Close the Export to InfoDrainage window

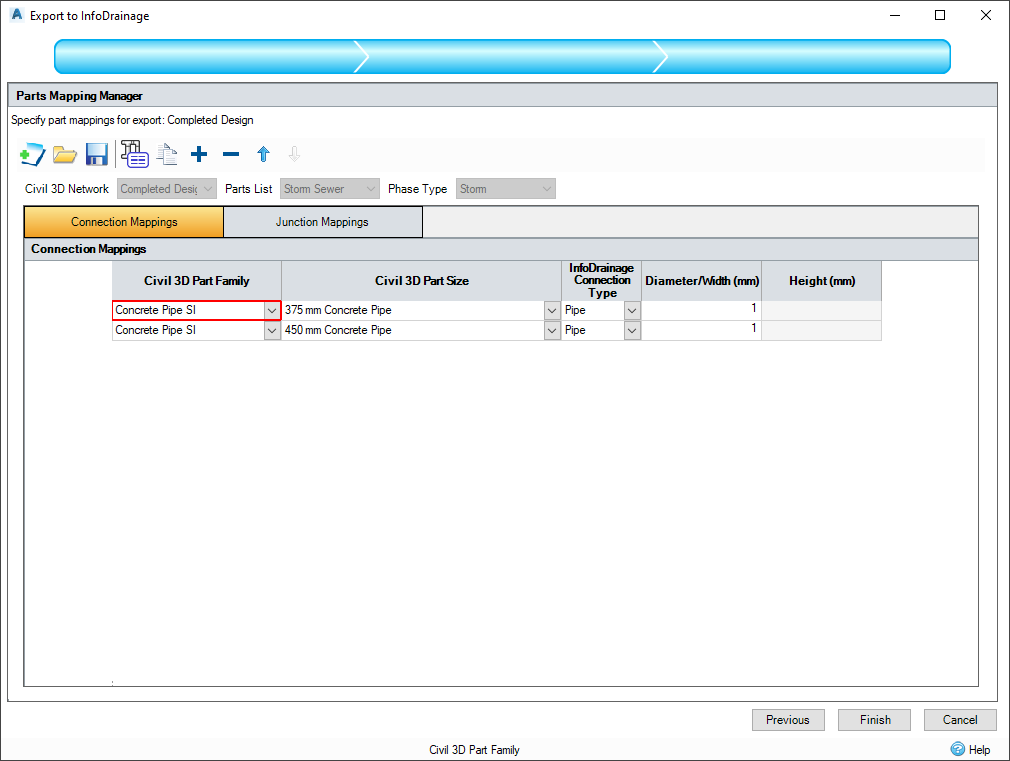(986, 15)
